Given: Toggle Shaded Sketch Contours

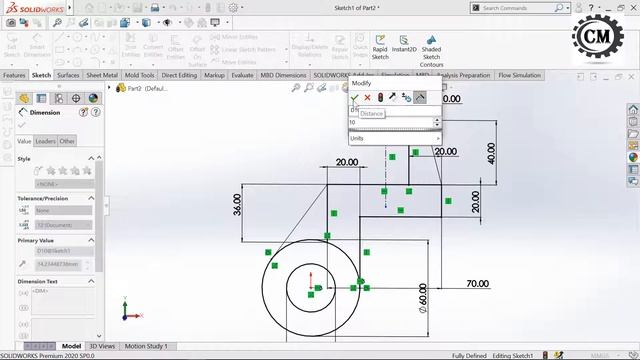Looking at the screenshot, I should pyautogui.click(x=431, y=51).
